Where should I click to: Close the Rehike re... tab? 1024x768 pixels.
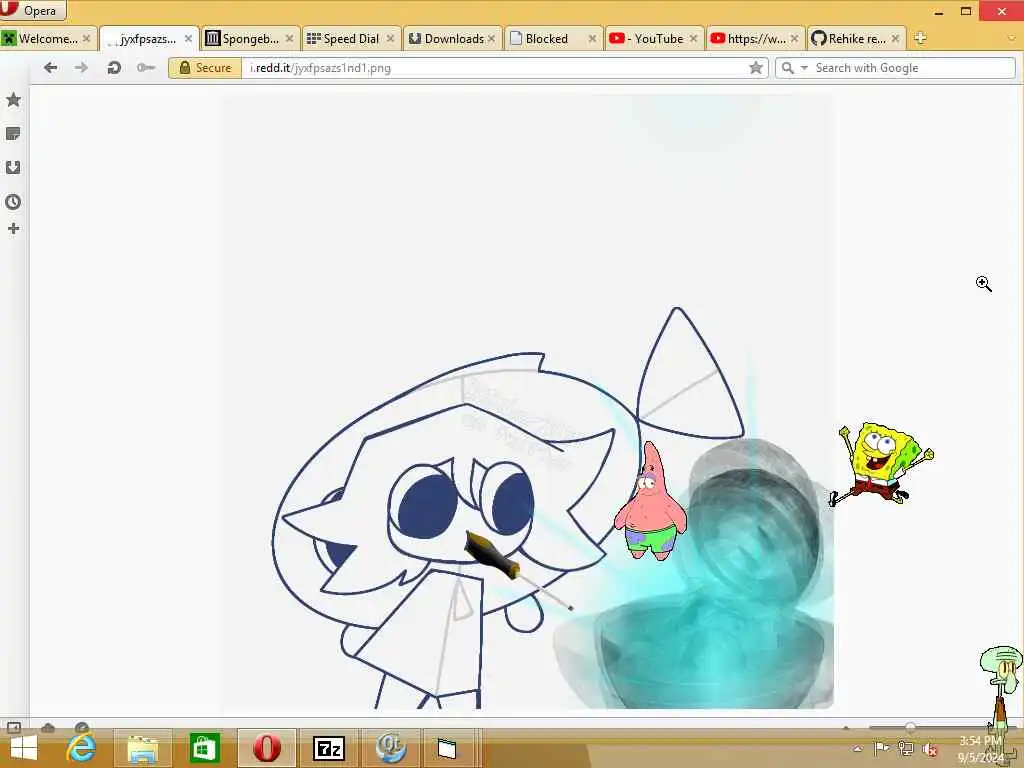895,39
